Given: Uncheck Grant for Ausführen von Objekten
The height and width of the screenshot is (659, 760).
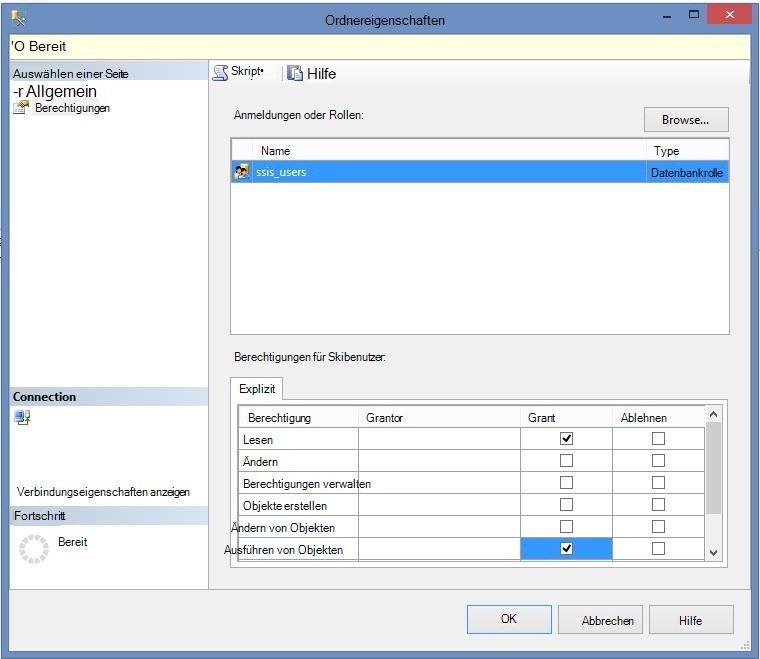Looking at the screenshot, I should 566,549.
